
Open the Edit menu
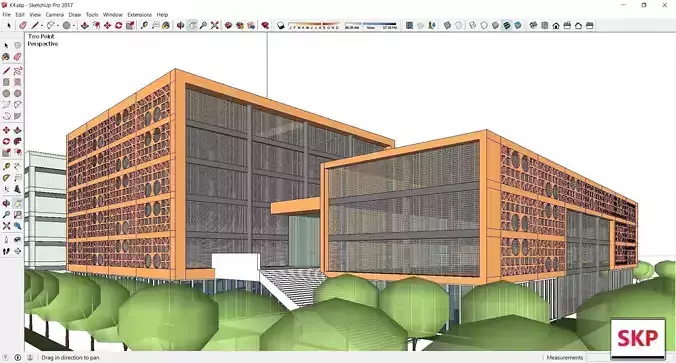pyautogui.click(x=20, y=15)
